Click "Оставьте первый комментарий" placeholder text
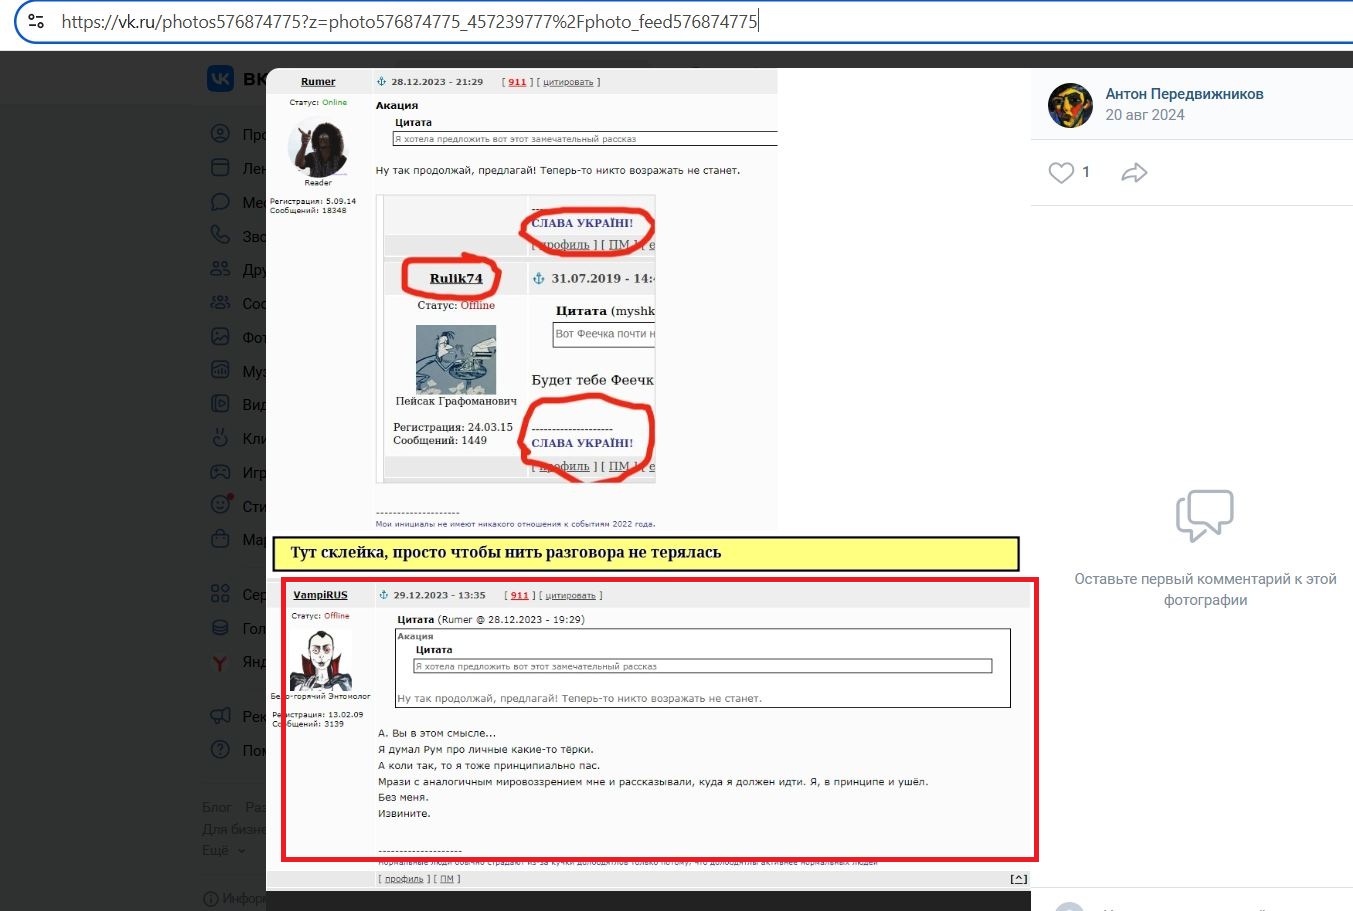This screenshot has width=1353, height=911. coord(1205,589)
